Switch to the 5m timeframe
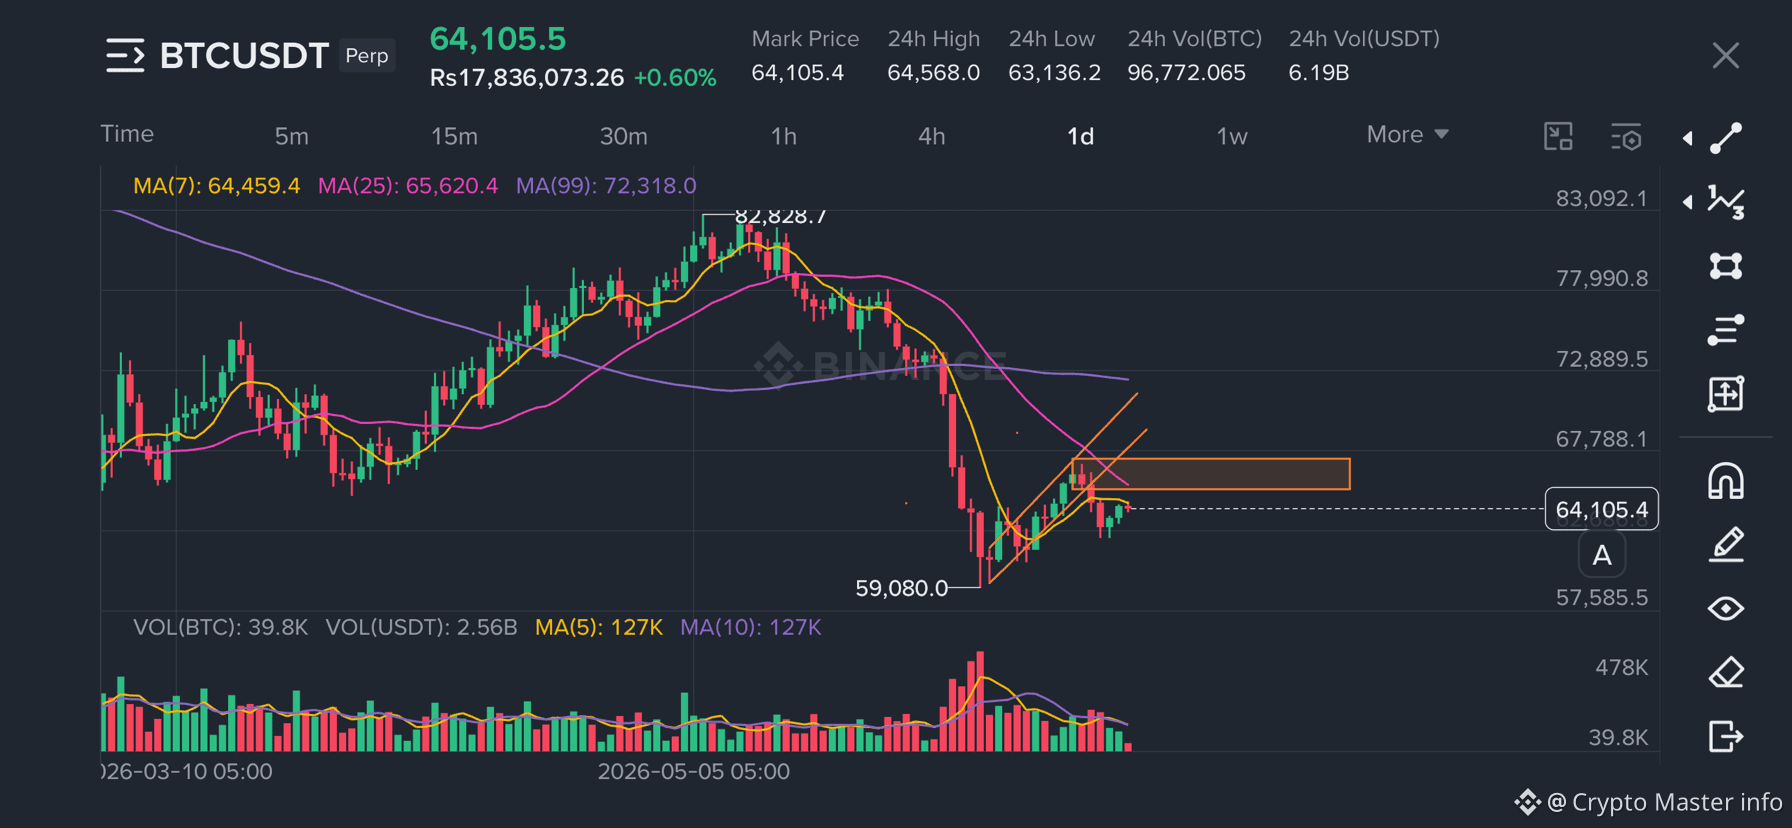 [291, 136]
